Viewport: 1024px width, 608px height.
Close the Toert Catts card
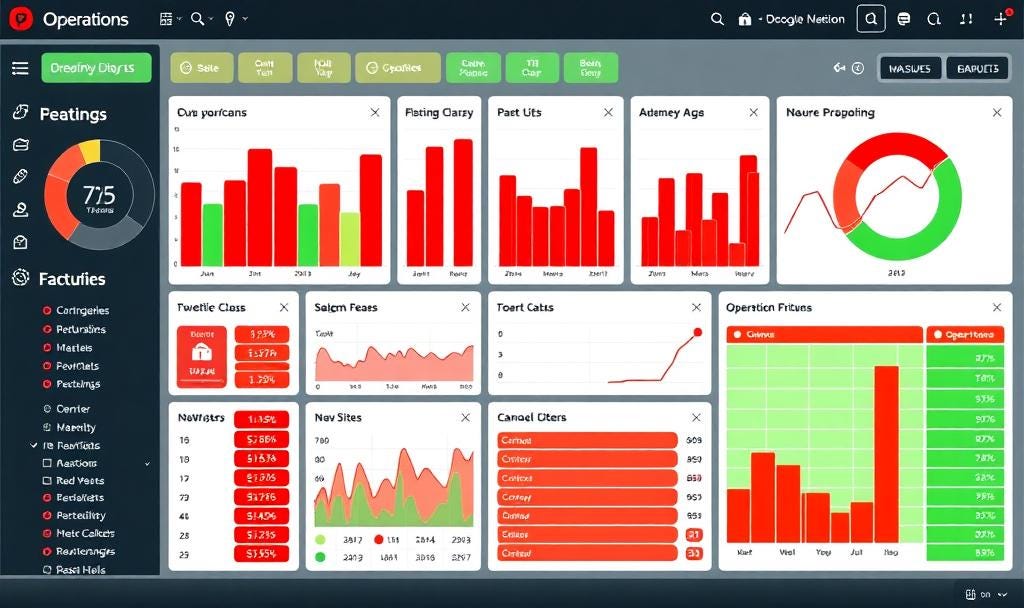click(696, 307)
